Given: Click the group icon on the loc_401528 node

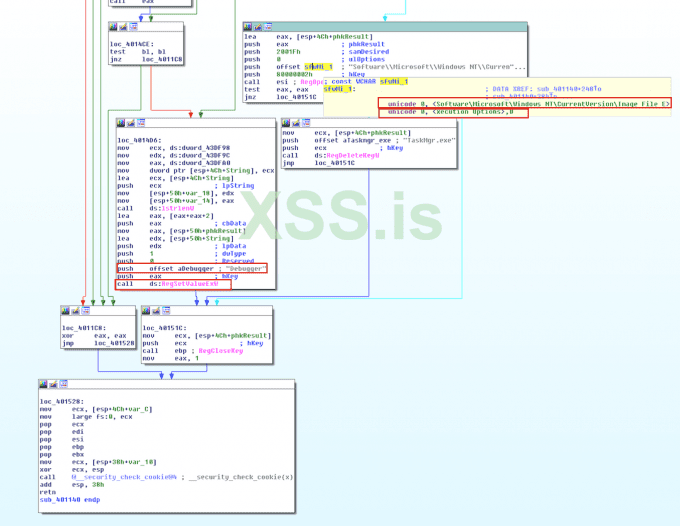Looking at the screenshot, I should pos(64,384).
